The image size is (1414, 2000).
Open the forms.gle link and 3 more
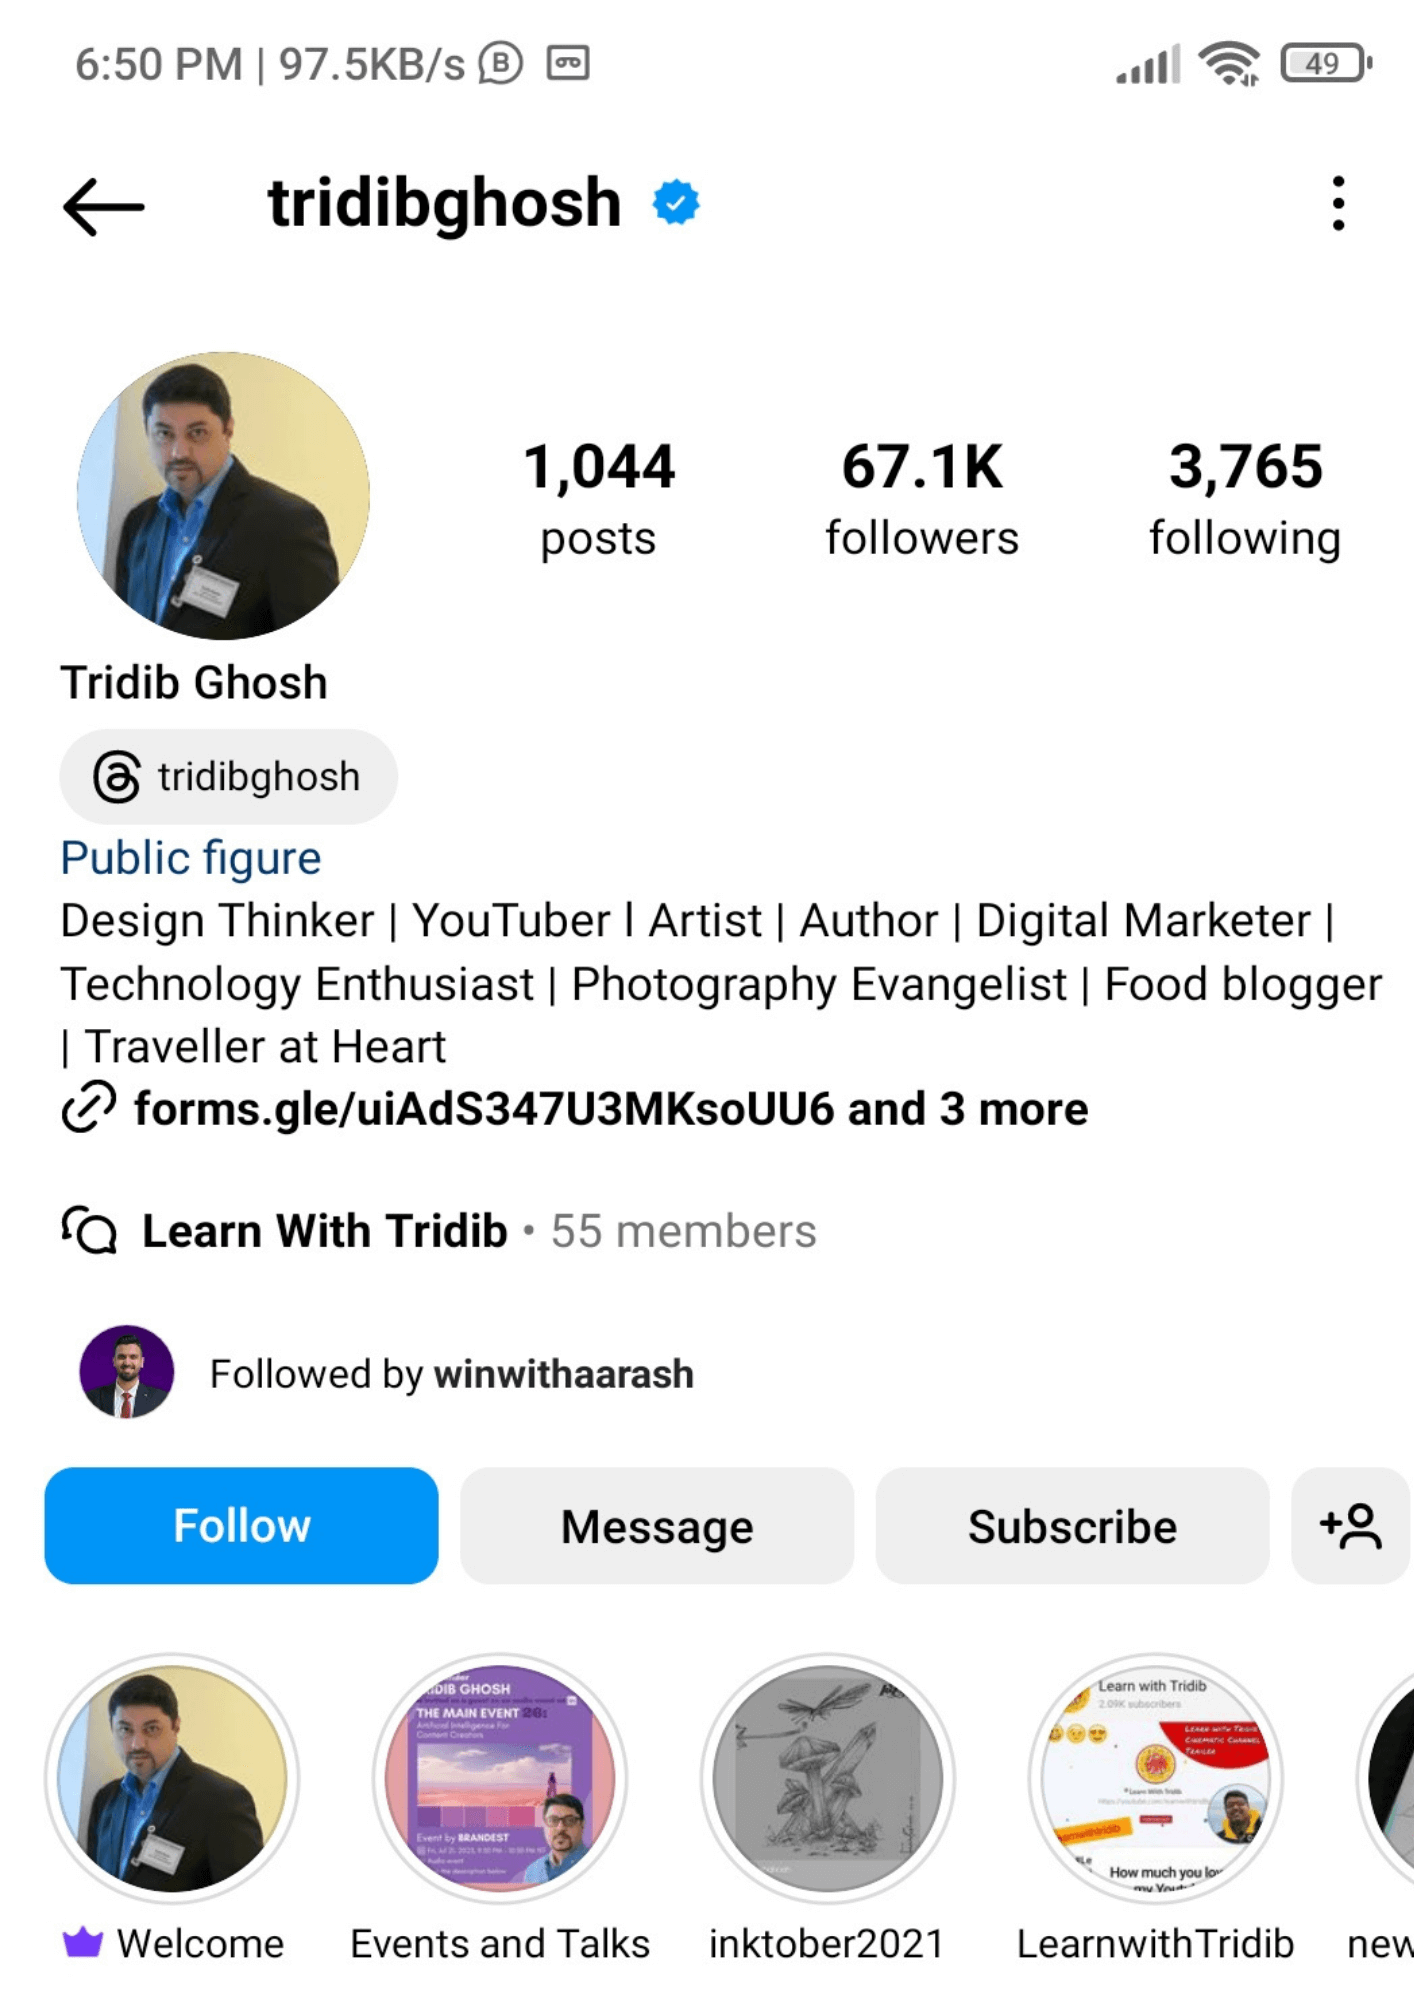[x=610, y=1109]
